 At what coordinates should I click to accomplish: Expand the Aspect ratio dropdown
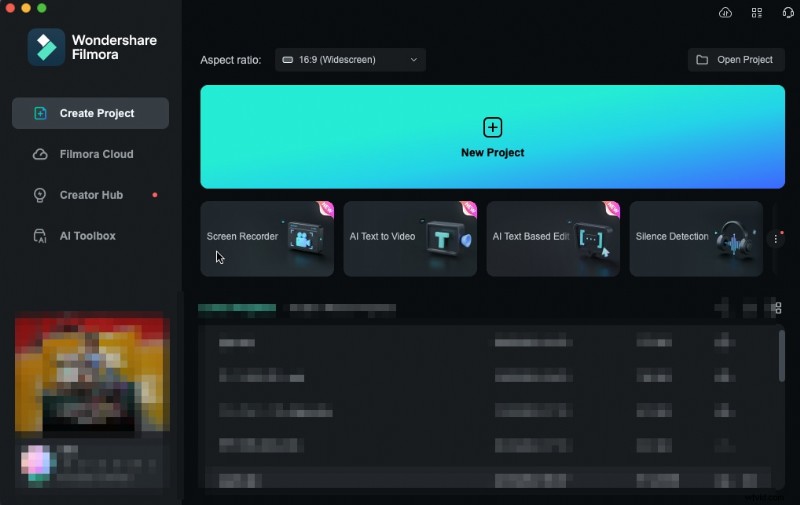pyautogui.click(x=350, y=60)
